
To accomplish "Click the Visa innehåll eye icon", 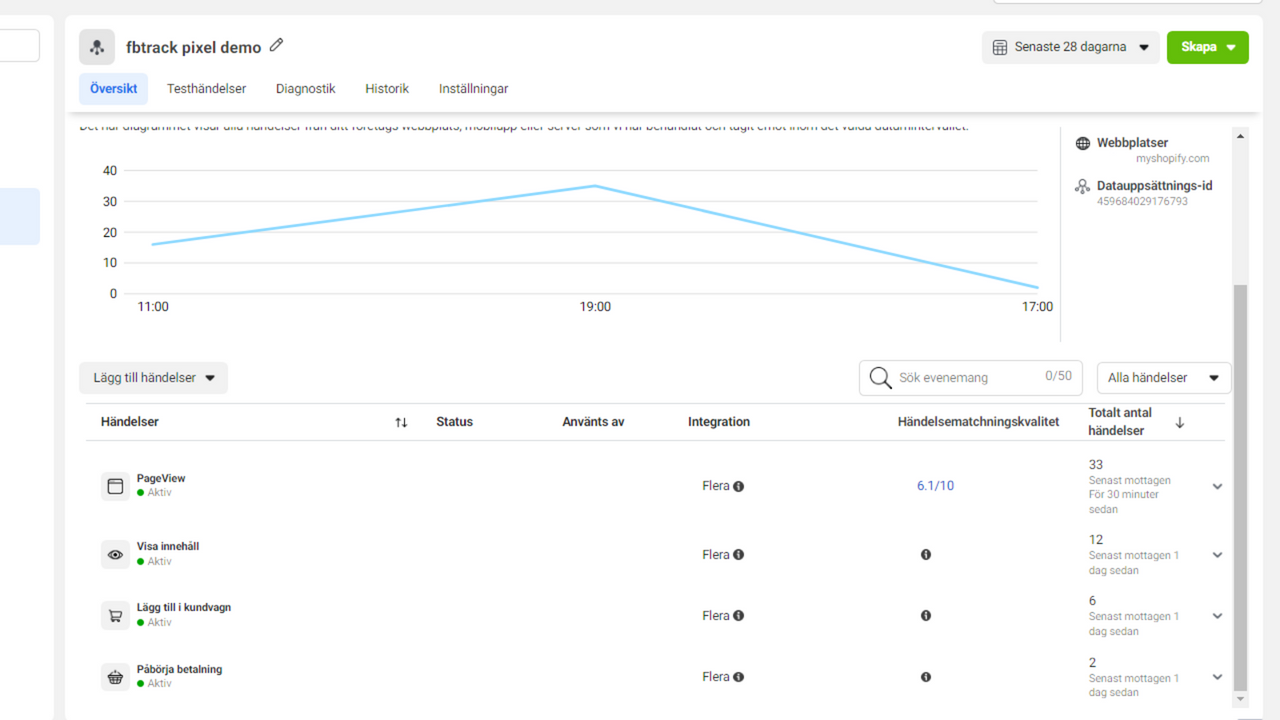I will tap(115, 554).
